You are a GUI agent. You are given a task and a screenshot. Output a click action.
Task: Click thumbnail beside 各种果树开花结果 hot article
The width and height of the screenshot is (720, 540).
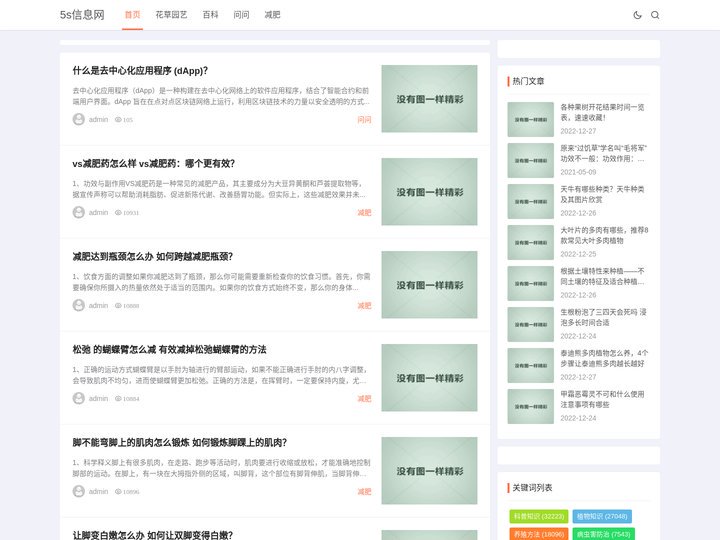point(530,119)
